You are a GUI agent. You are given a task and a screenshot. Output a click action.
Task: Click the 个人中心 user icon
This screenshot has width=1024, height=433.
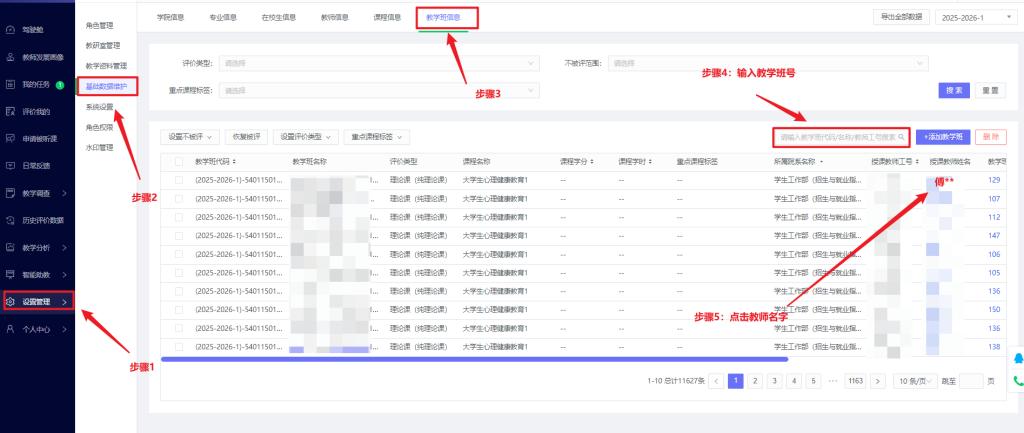click(10, 328)
